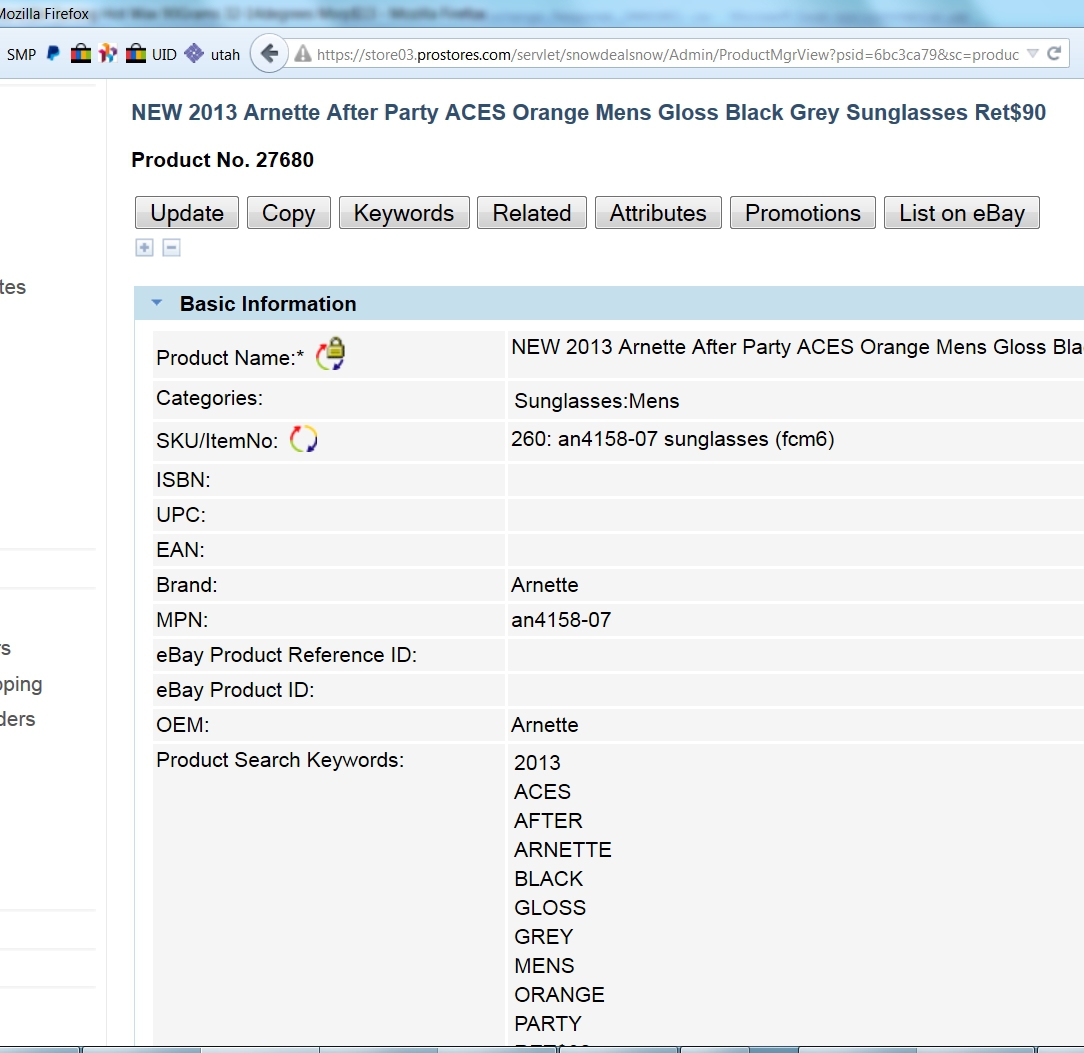Open the Related products button
The width and height of the screenshot is (1084, 1053).
532,213
